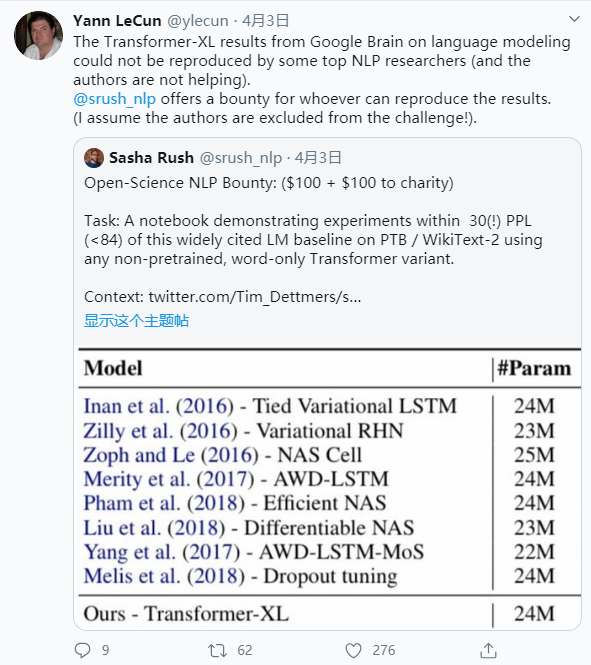This screenshot has height=665, width=591.
Task: Click 显示这个主题帖 show thread link
Action: [x=136, y=320]
